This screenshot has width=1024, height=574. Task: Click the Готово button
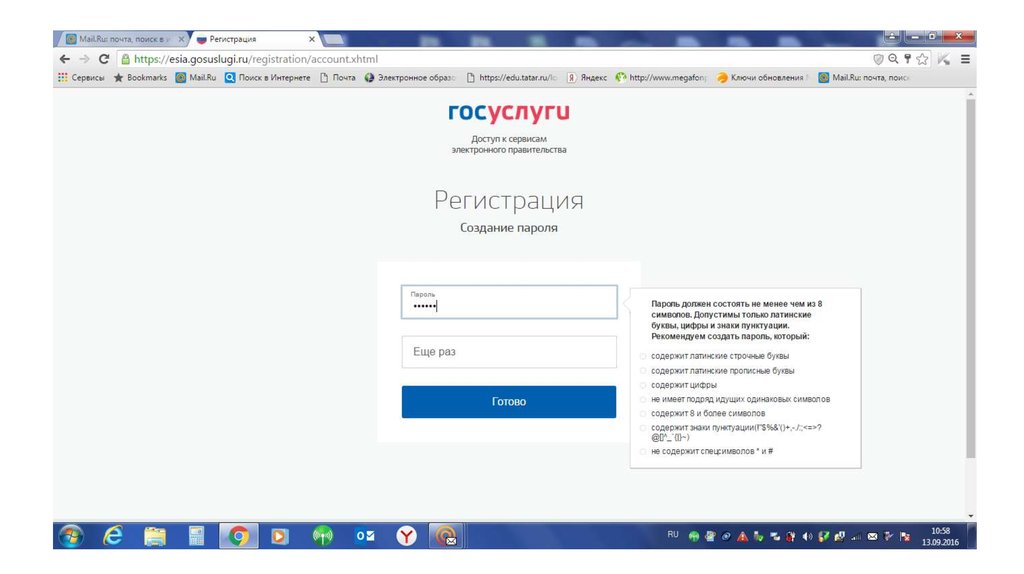508,402
